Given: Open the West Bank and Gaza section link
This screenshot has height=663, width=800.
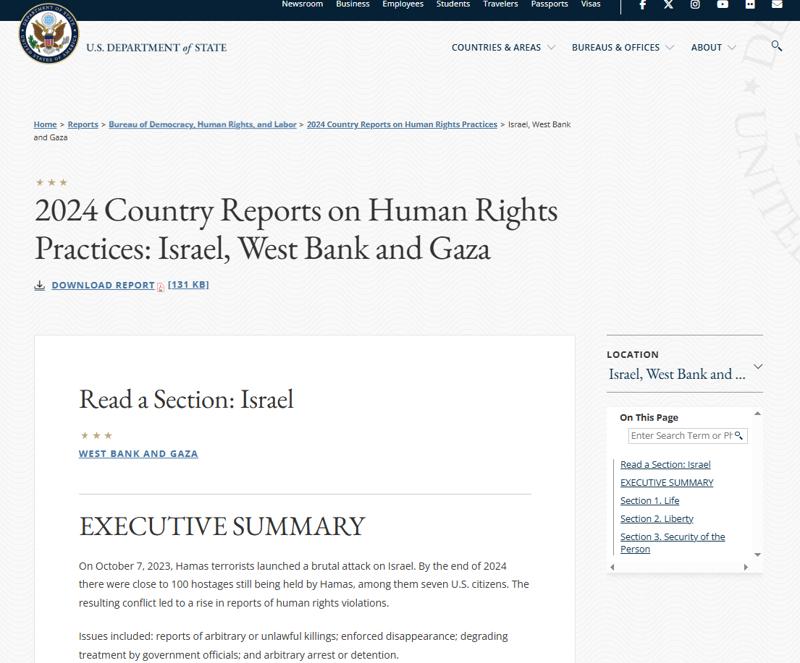Looking at the screenshot, I should click(138, 454).
